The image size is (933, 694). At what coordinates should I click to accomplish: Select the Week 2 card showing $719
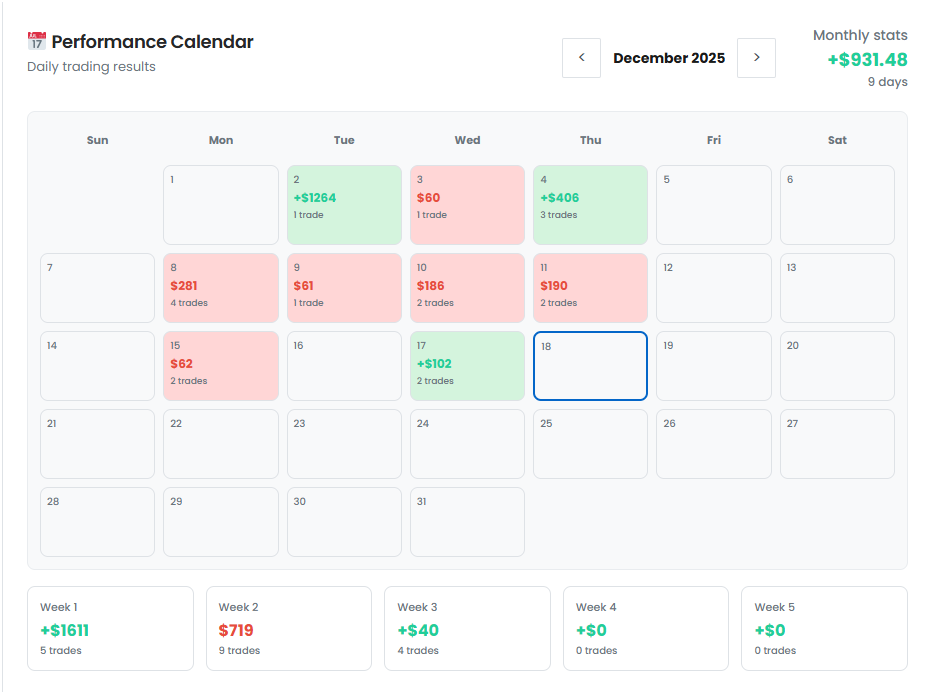tap(289, 628)
